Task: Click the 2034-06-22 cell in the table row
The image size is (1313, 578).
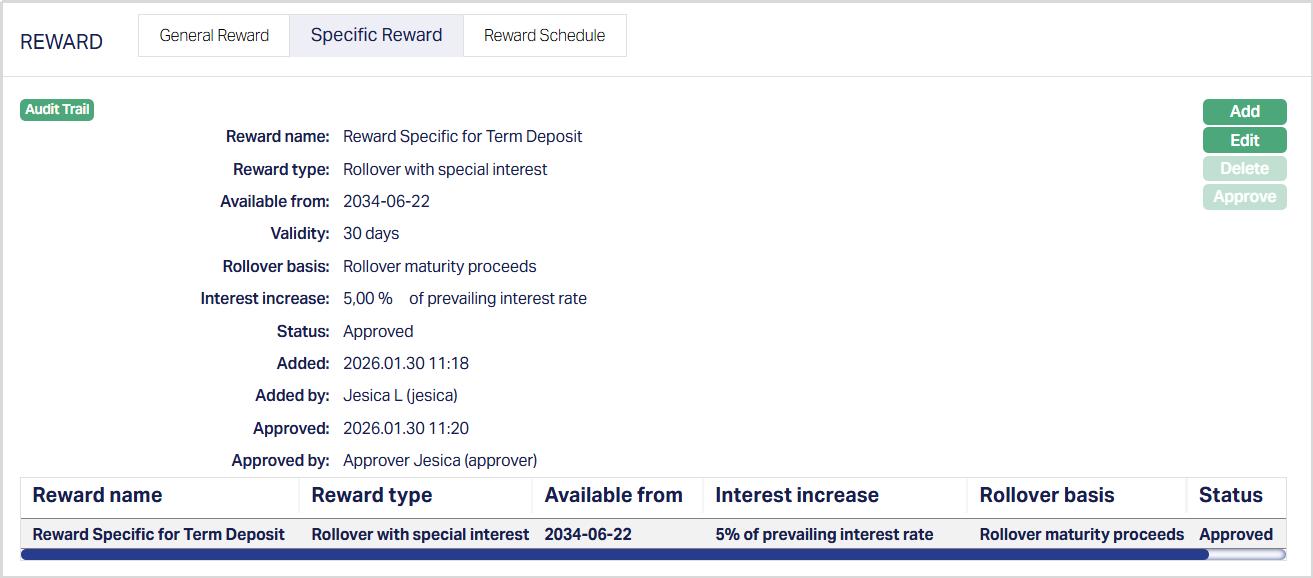Action: point(588,534)
